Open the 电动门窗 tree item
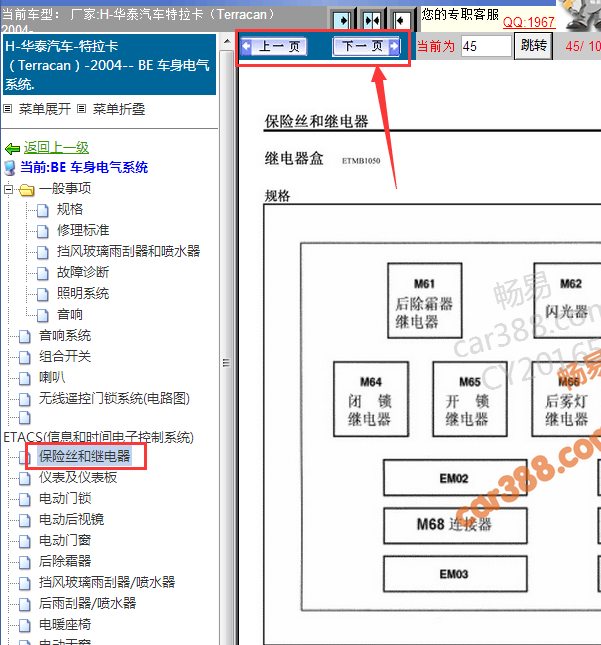 pos(65,540)
